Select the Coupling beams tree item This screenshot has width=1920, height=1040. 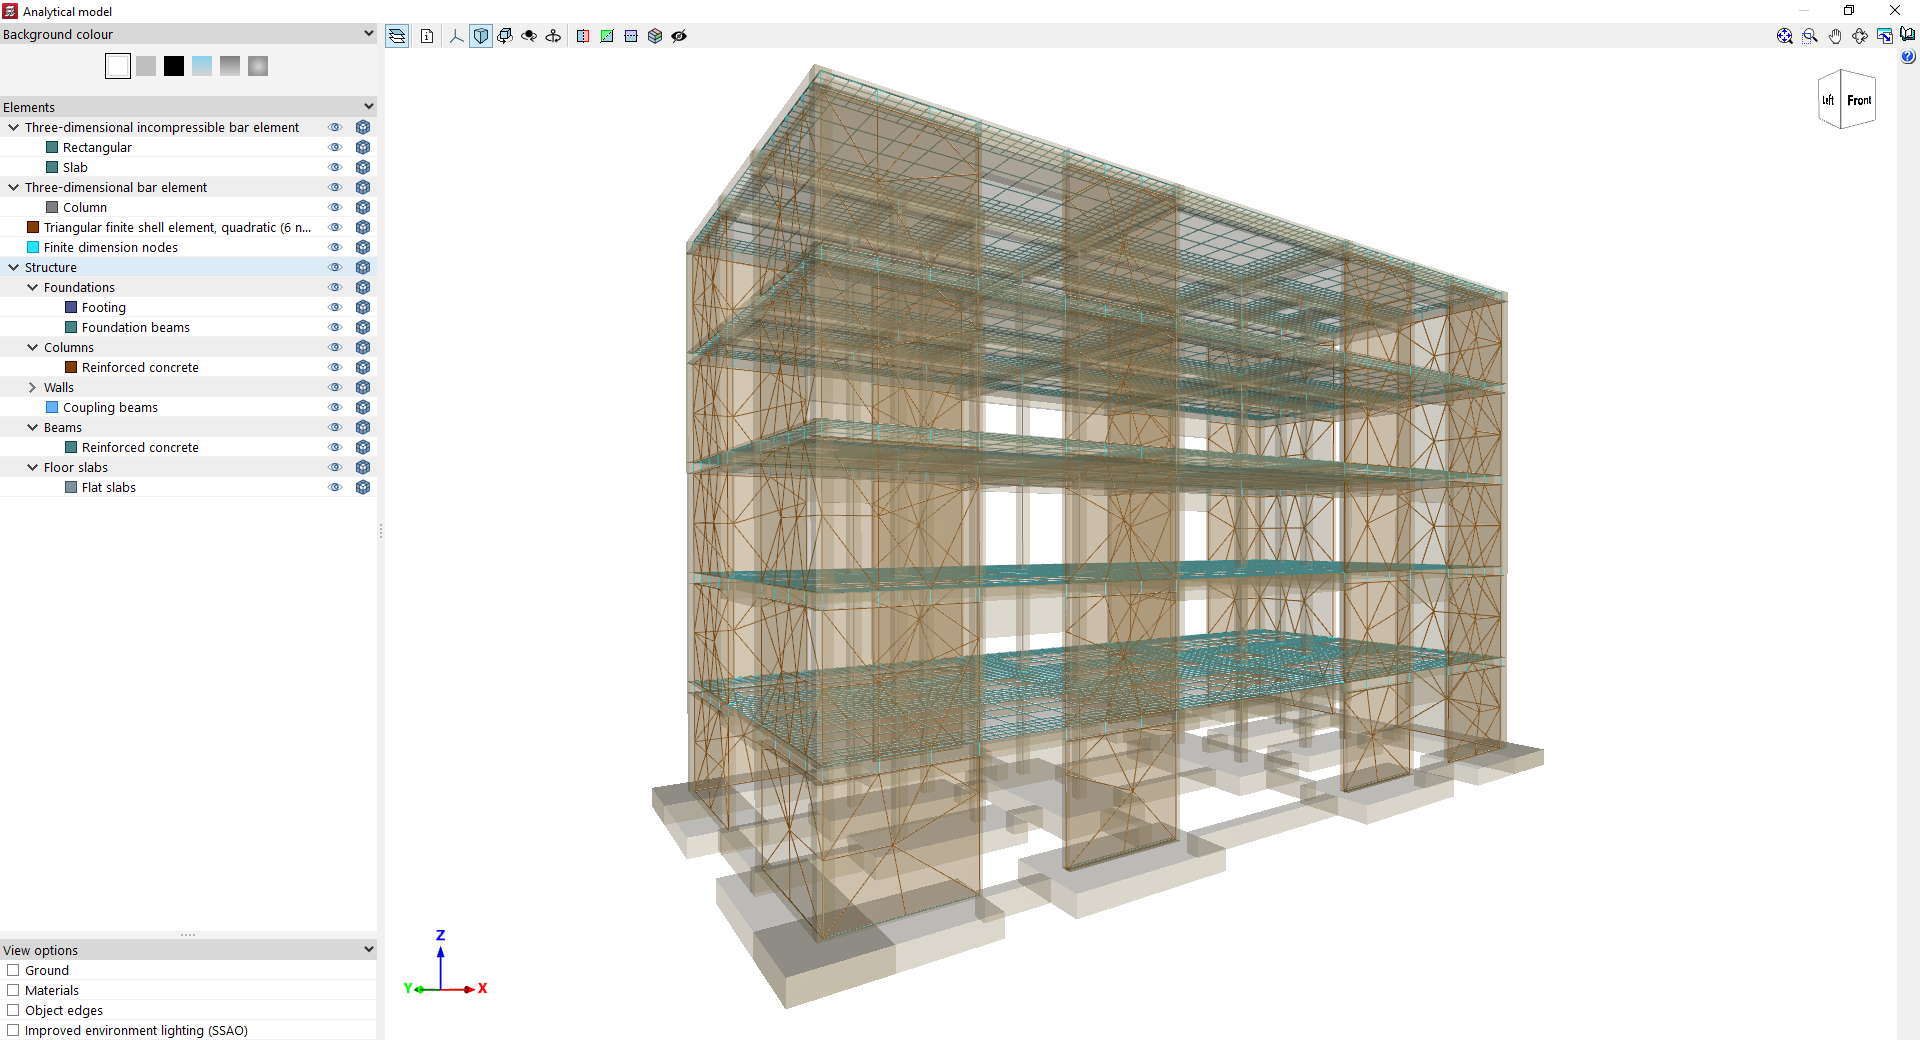(110, 407)
